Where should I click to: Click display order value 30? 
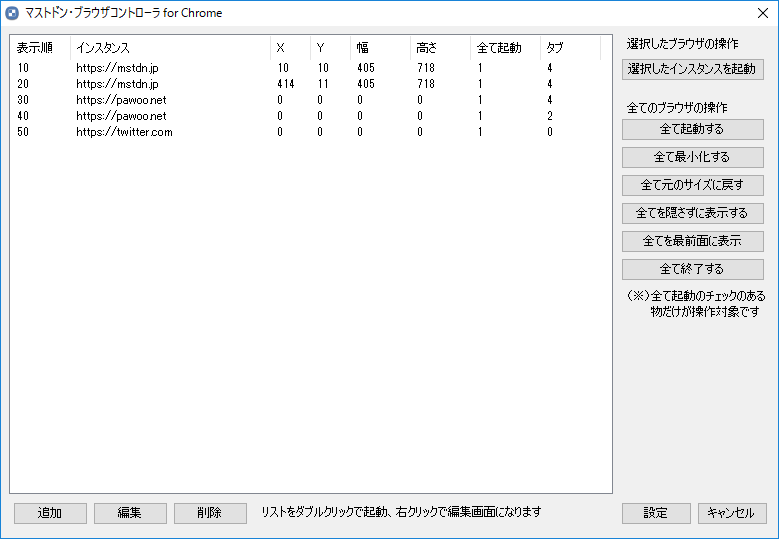(23, 100)
